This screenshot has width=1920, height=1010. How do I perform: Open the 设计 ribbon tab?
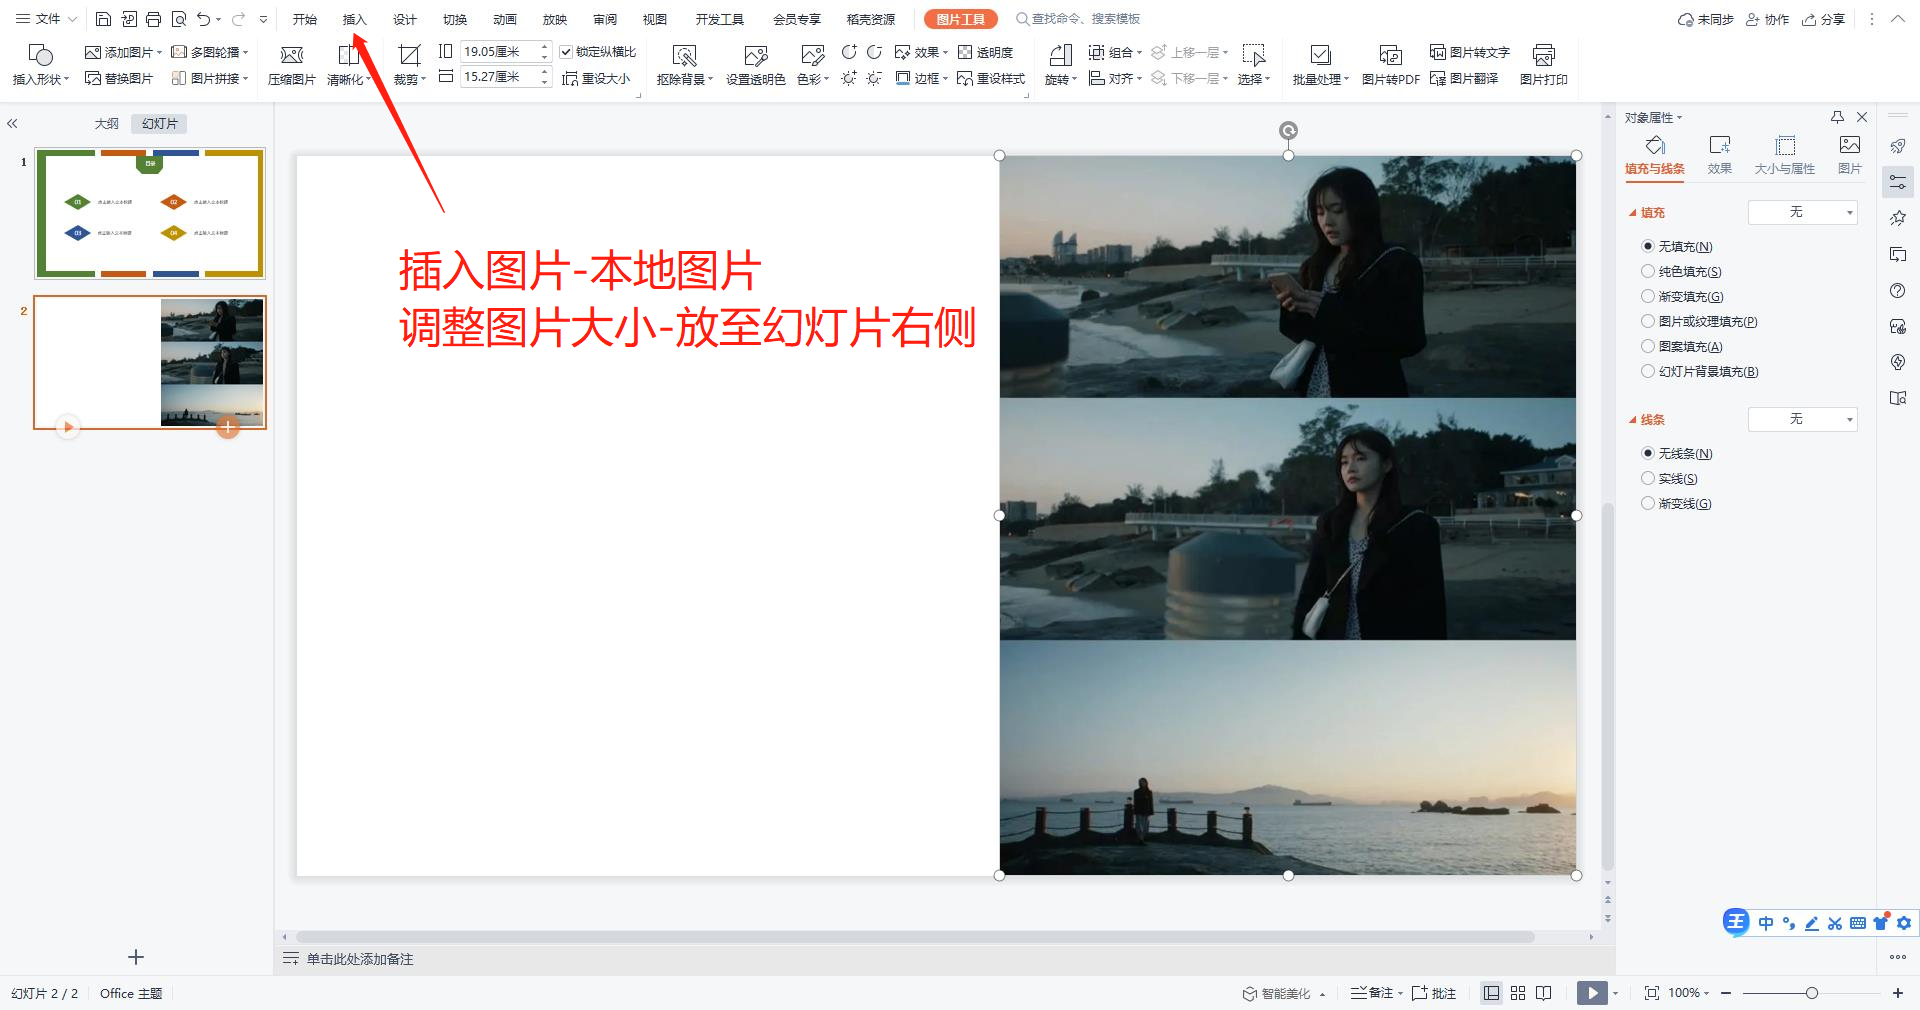(404, 19)
